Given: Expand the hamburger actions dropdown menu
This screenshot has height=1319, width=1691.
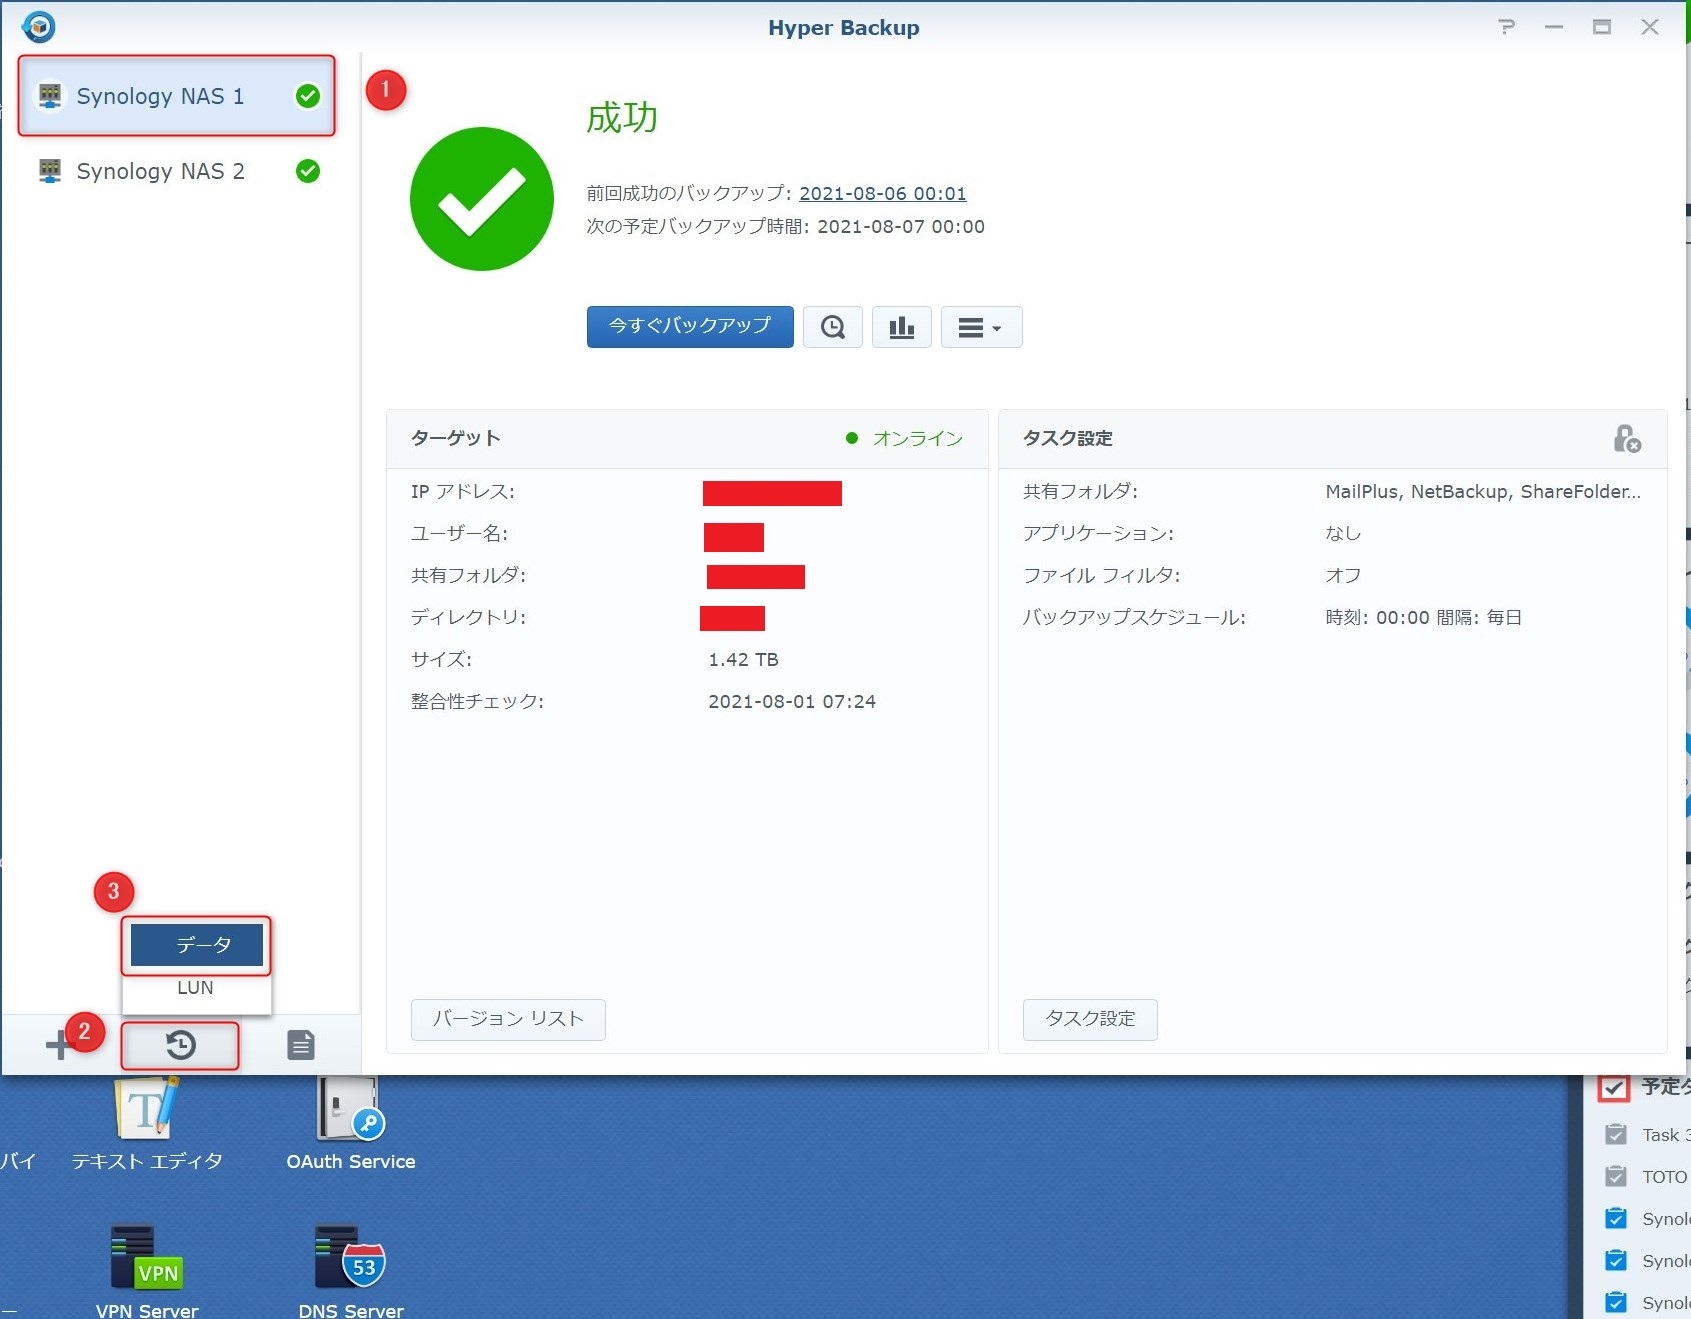Looking at the screenshot, I should [981, 327].
